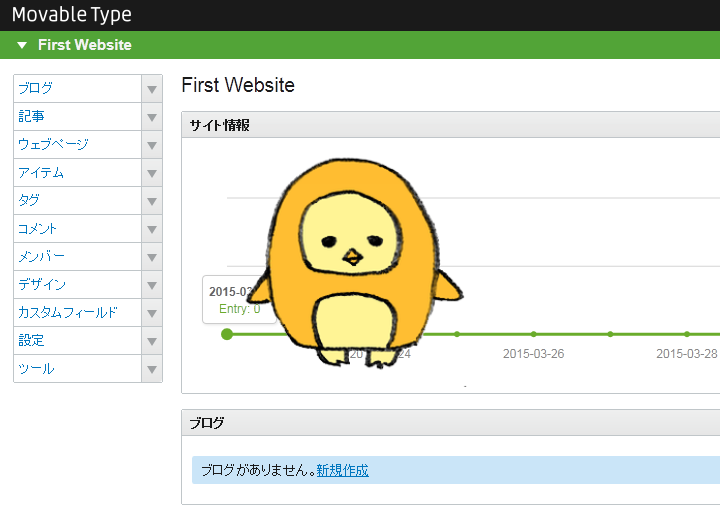Open the カスタムフィールド sidebar menu
Viewport: 720px width, 516px height.
pyautogui.click(x=78, y=313)
